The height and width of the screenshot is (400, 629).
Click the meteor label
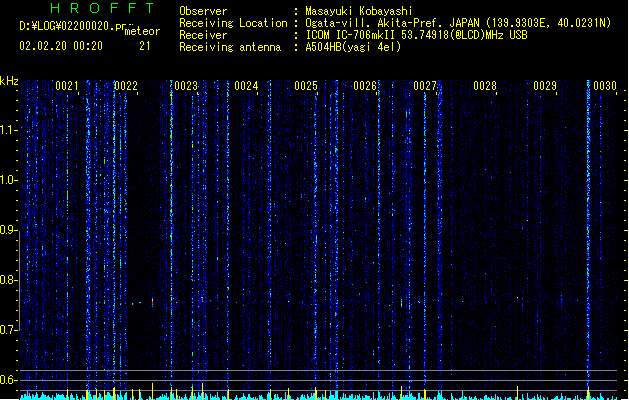click(x=142, y=31)
